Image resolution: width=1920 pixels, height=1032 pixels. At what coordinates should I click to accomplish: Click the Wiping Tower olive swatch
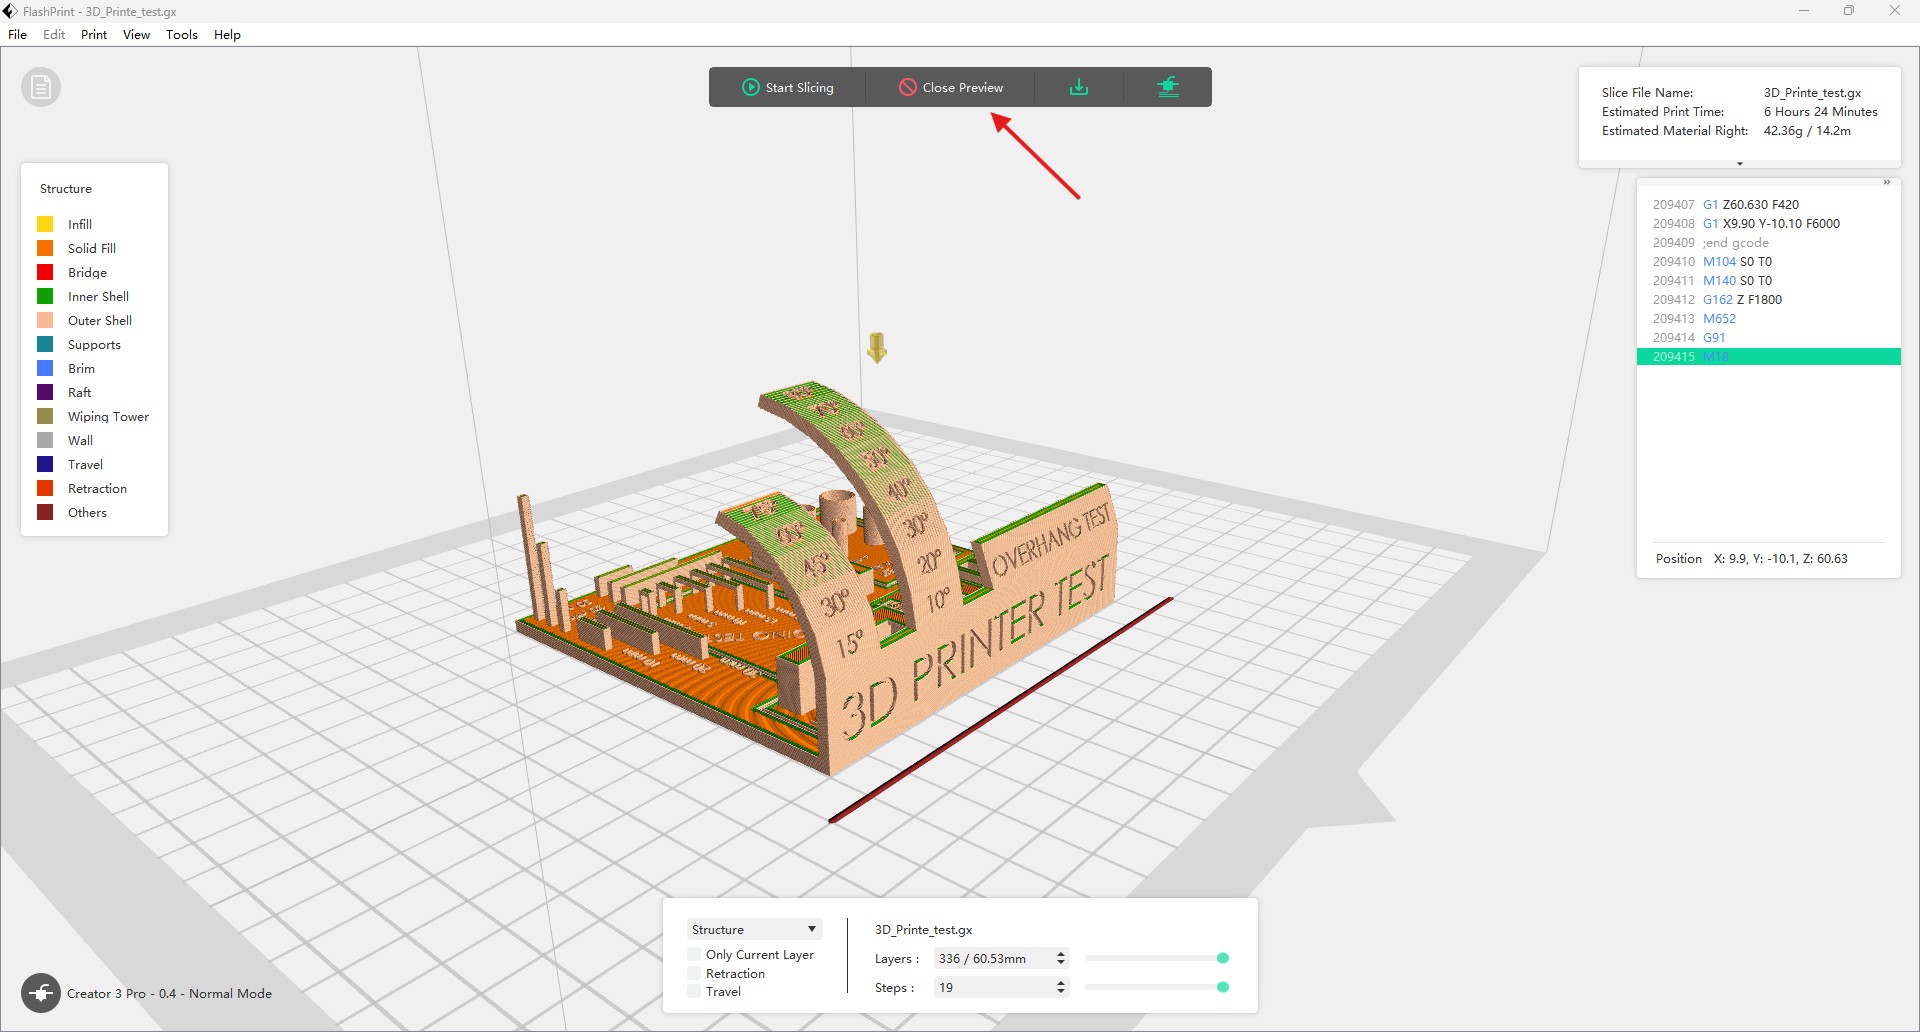45,416
